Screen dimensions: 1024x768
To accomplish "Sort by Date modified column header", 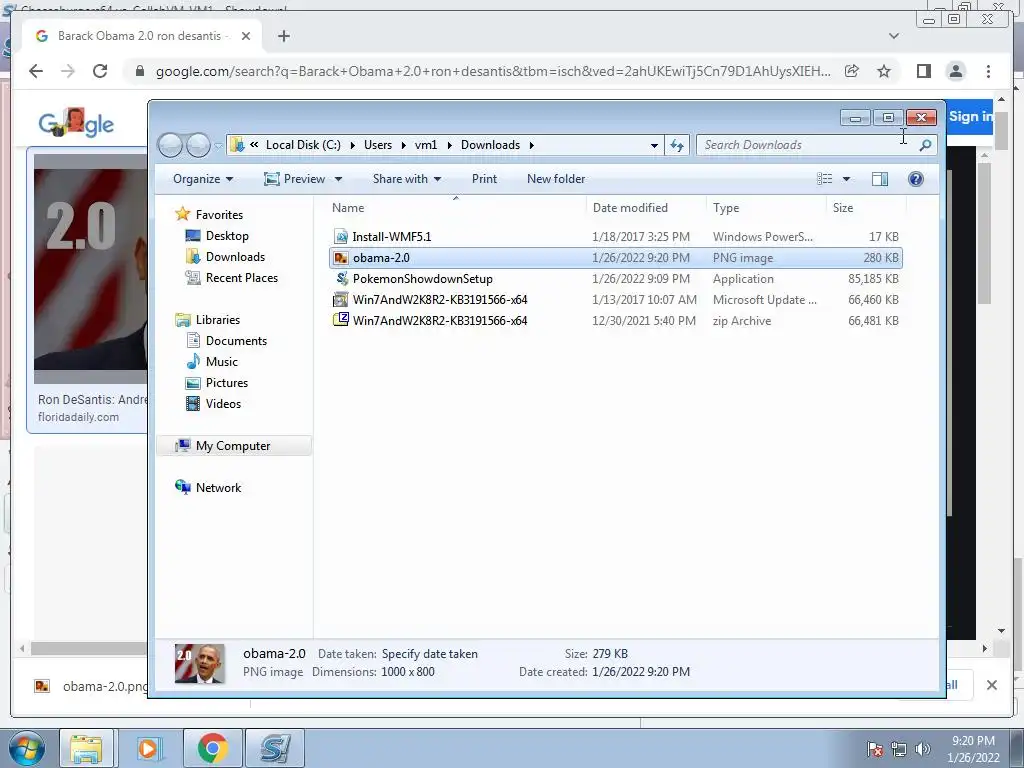I will click(647, 208).
